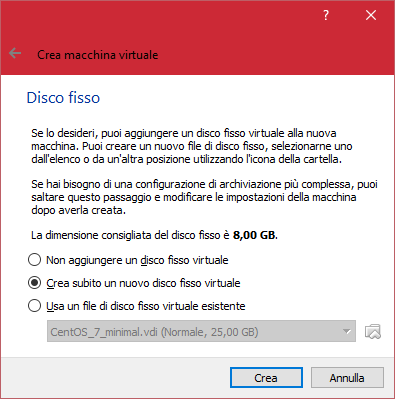395x399 pixels.
Task: Click the folder icon to browse disk files
Action: [373, 331]
